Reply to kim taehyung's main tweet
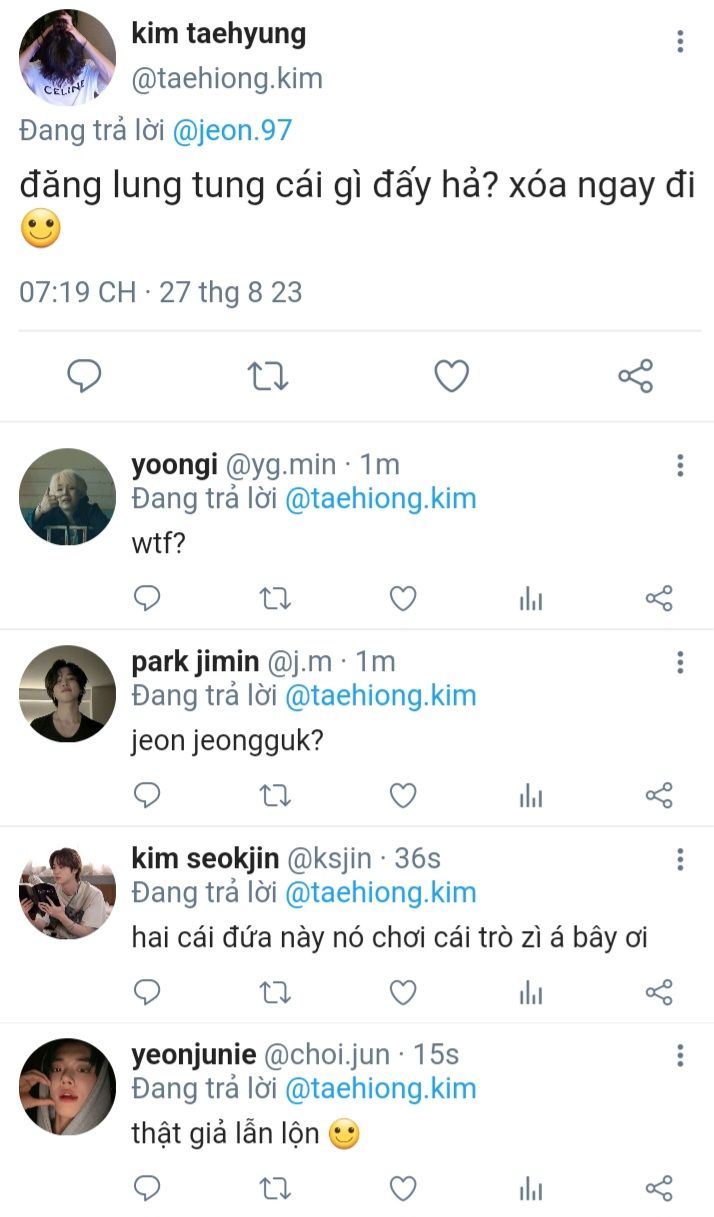714x1217 pixels. (x=84, y=376)
